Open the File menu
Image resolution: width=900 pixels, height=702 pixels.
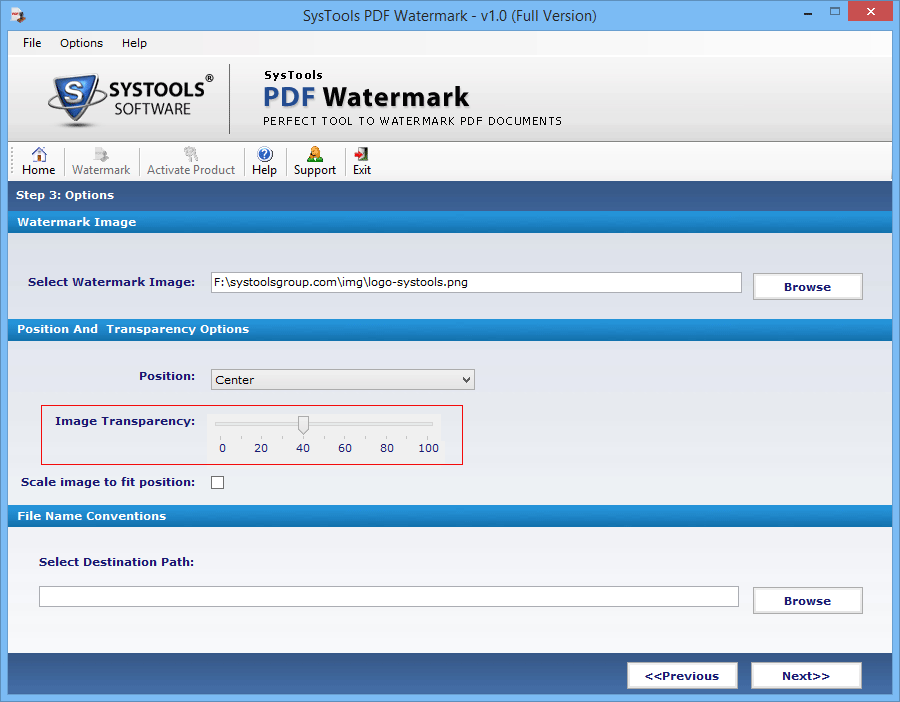pos(32,43)
